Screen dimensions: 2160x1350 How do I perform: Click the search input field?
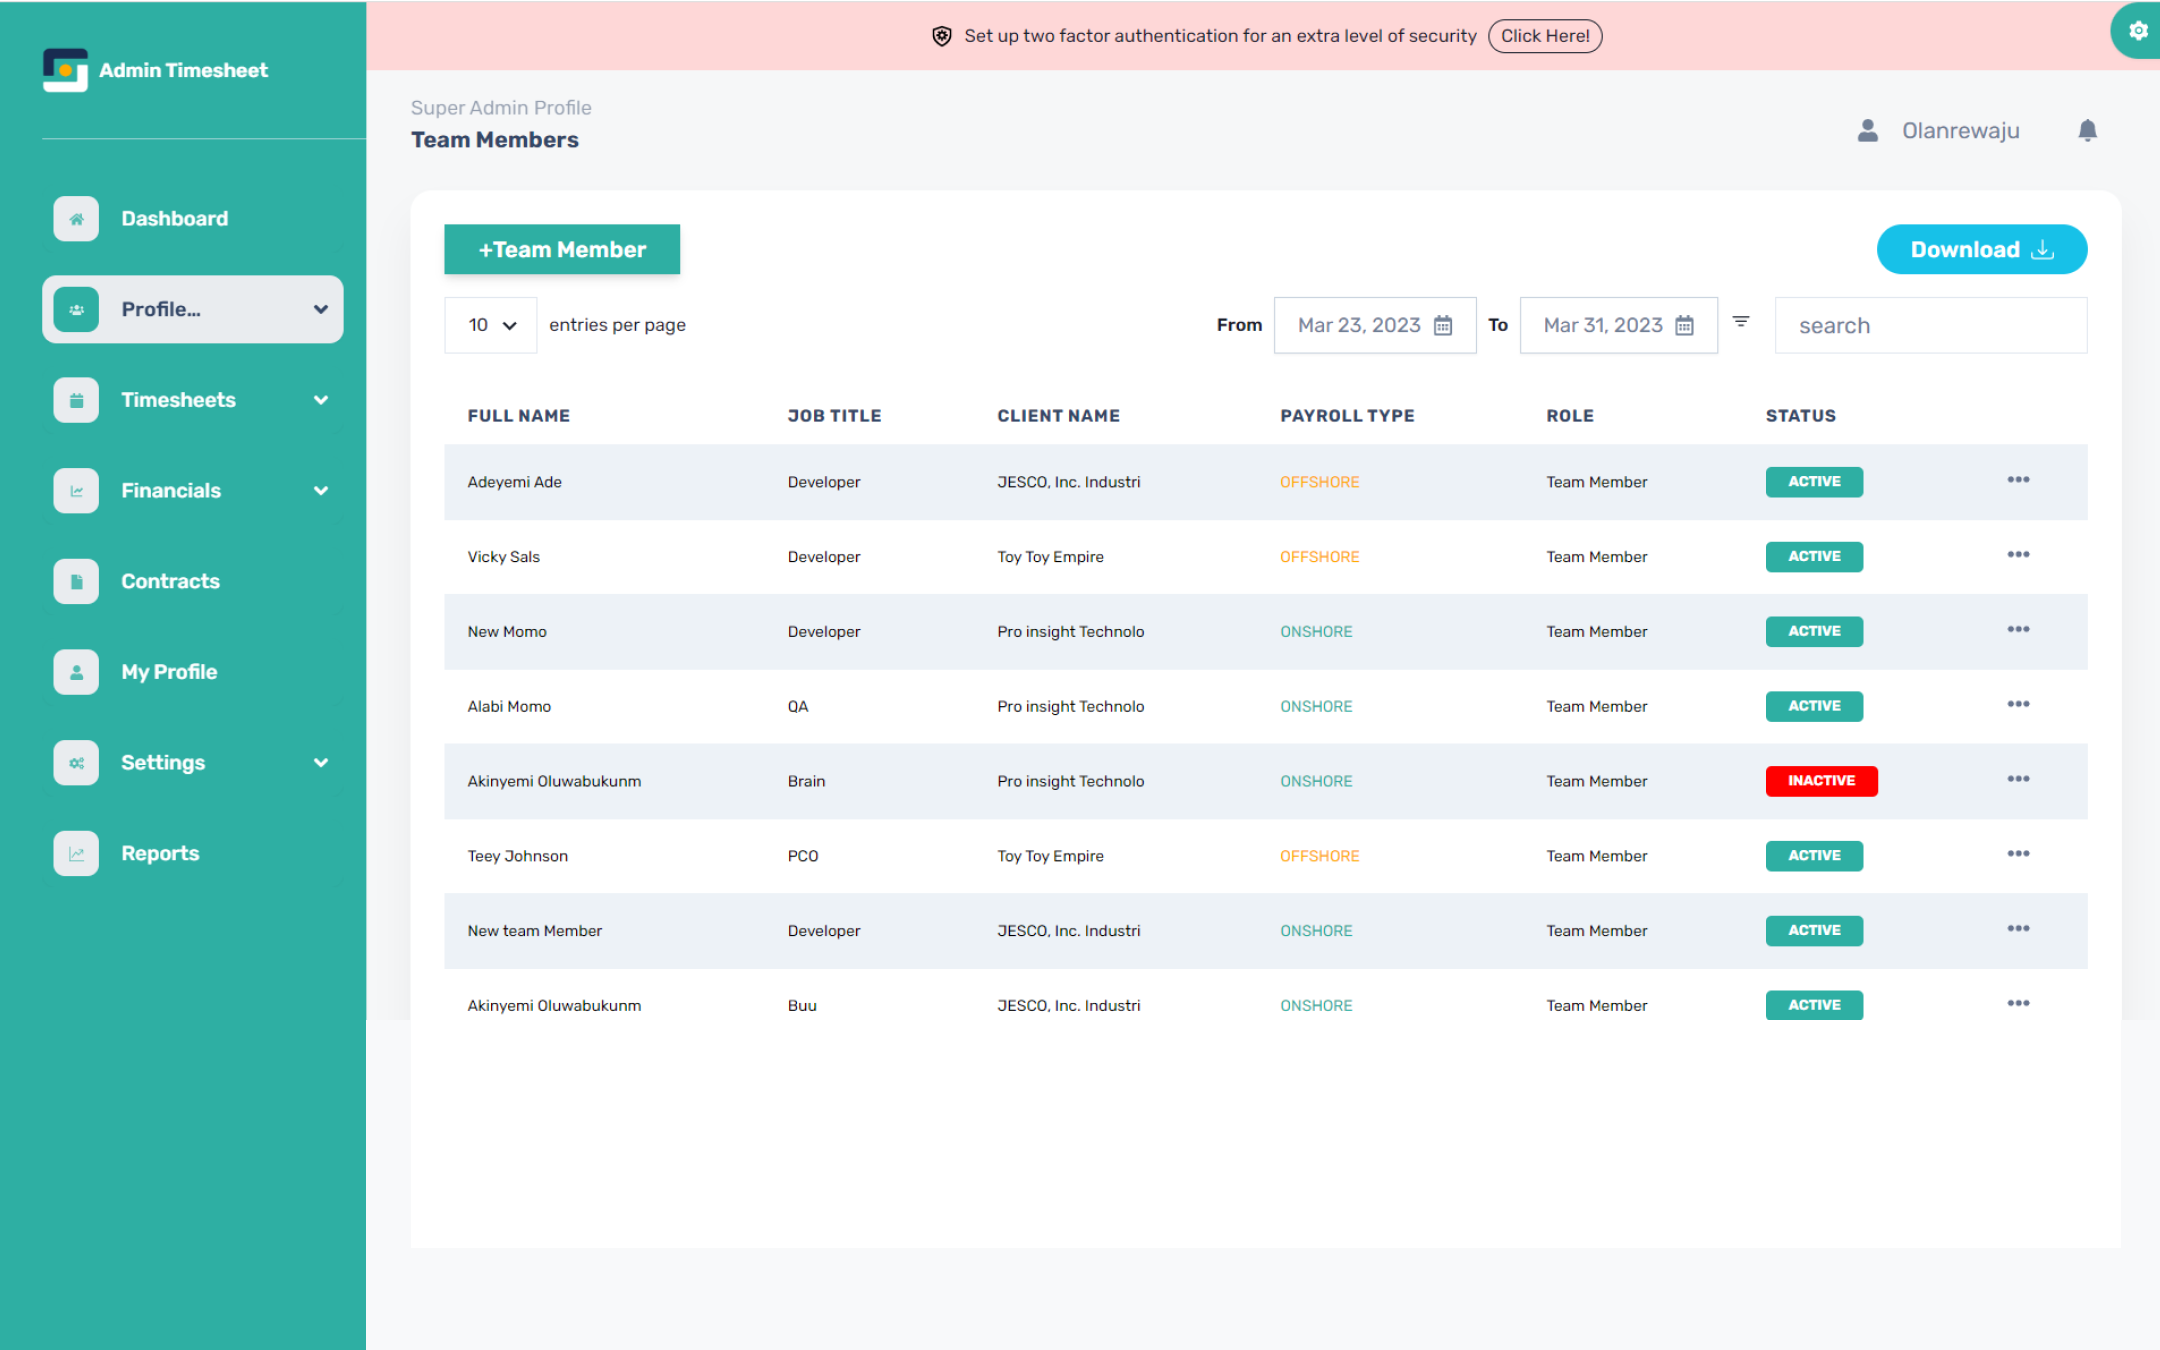(x=1930, y=326)
